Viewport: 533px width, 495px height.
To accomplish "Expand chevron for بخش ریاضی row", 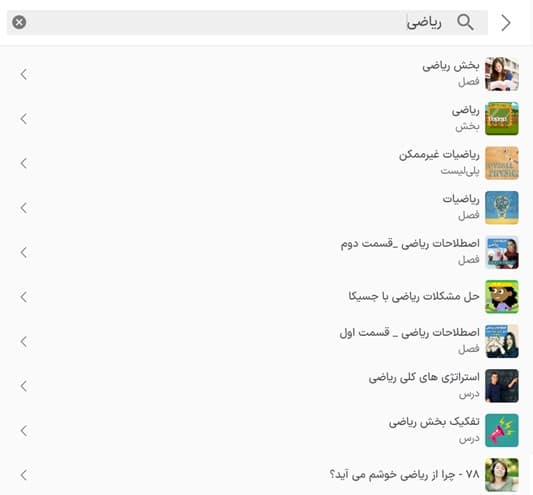I will pyautogui.click(x=23, y=74).
